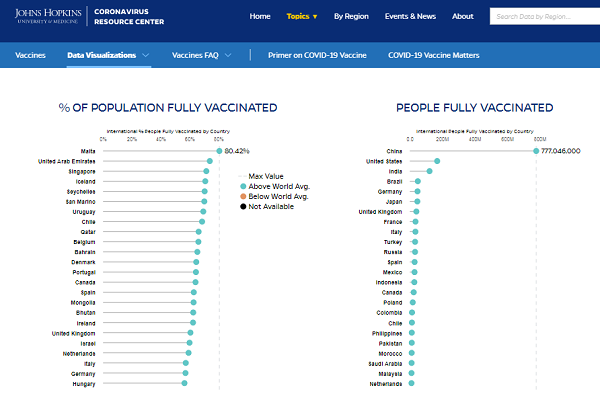Click Russia's people vaccinated dot
The height and width of the screenshot is (394, 600).
[x=415, y=252]
